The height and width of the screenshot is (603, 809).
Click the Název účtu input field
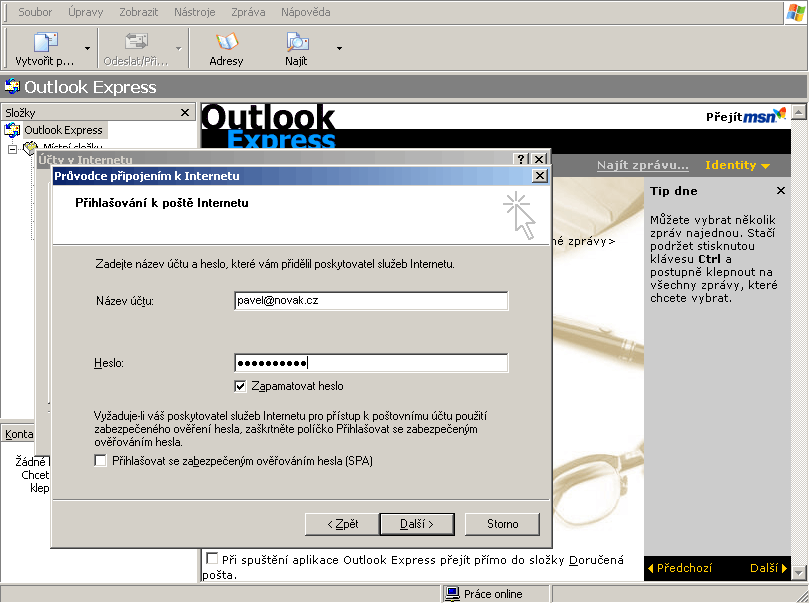371,301
